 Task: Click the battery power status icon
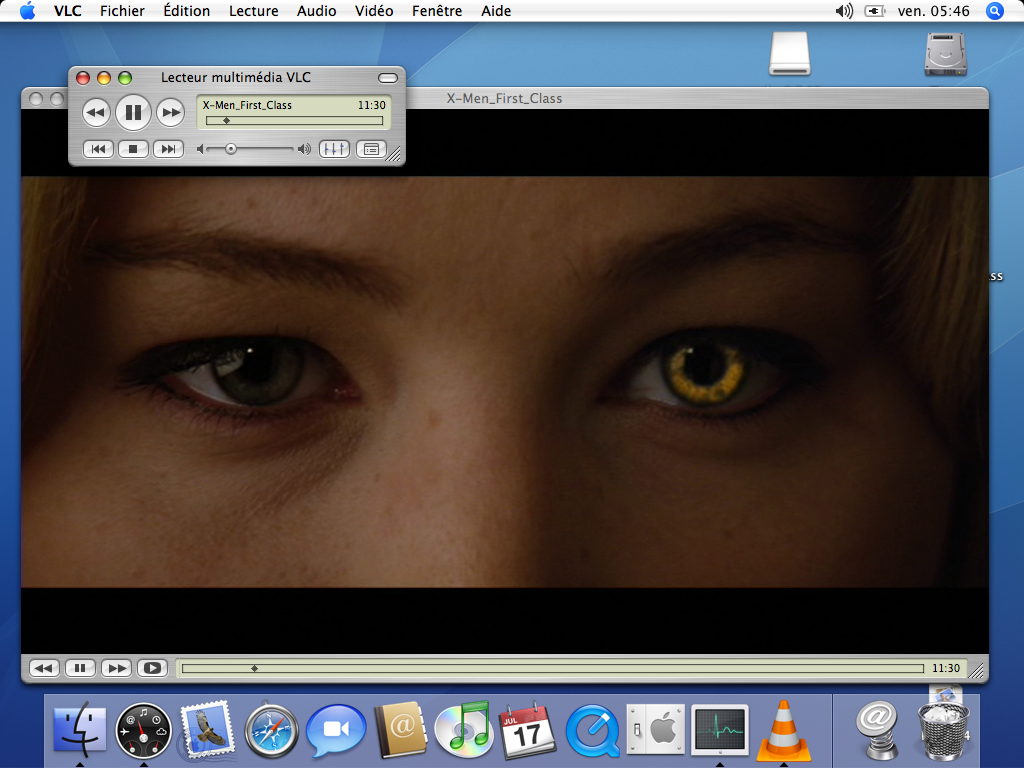point(874,11)
